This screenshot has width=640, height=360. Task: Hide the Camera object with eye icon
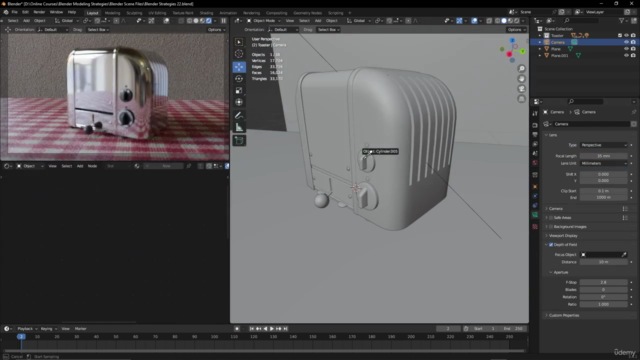626,42
